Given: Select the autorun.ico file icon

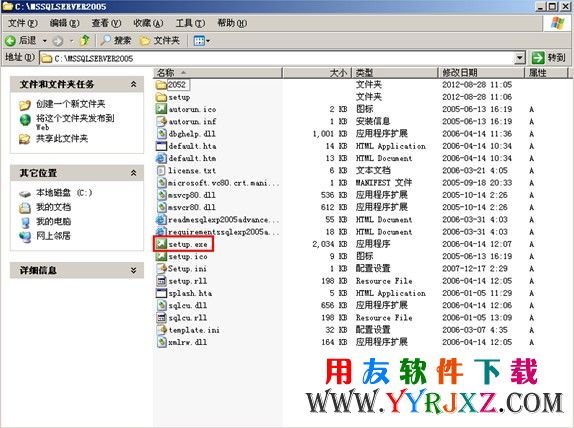Looking at the screenshot, I should pos(161,109).
